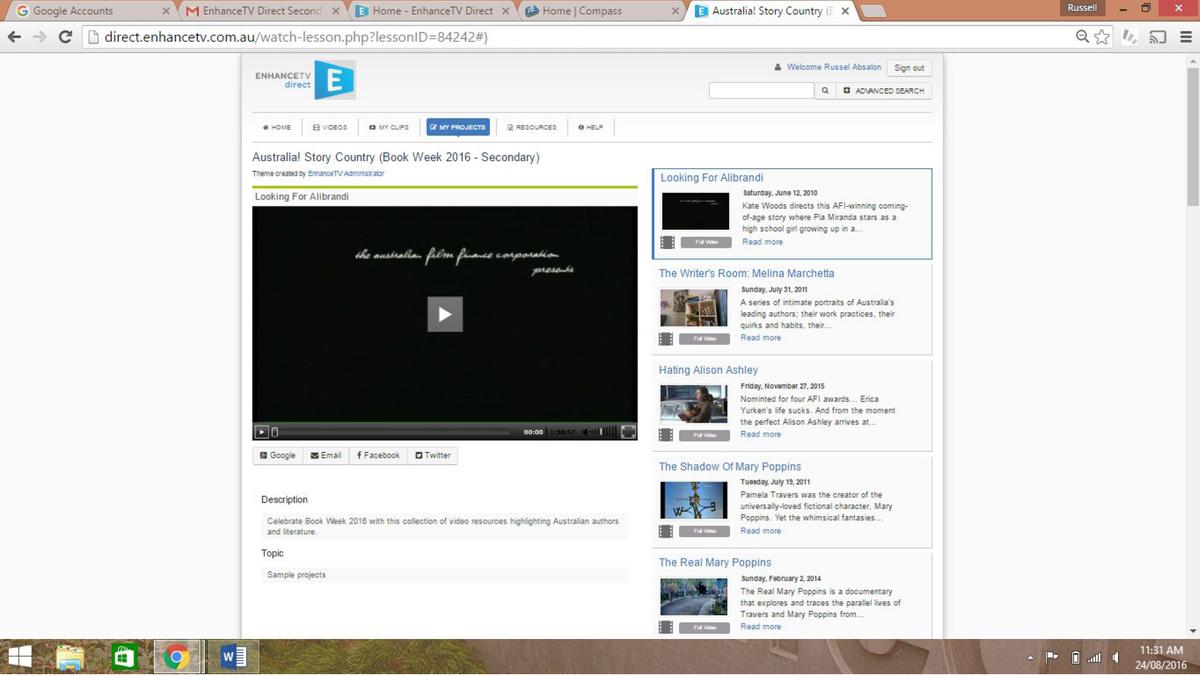The height and width of the screenshot is (676, 1200).
Task: Select the MY PROJECTS nav item
Action: pyautogui.click(x=458, y=127)
